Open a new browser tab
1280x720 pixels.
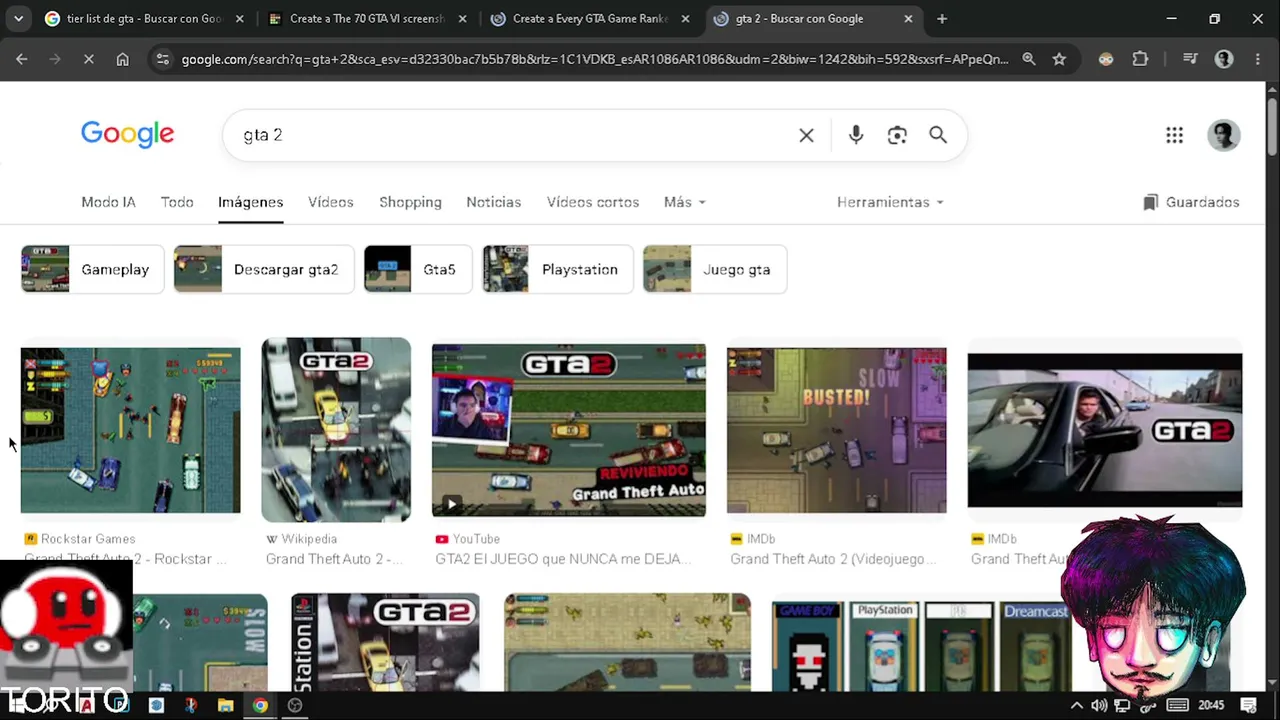pyautogui.click(x=942, y=18)
